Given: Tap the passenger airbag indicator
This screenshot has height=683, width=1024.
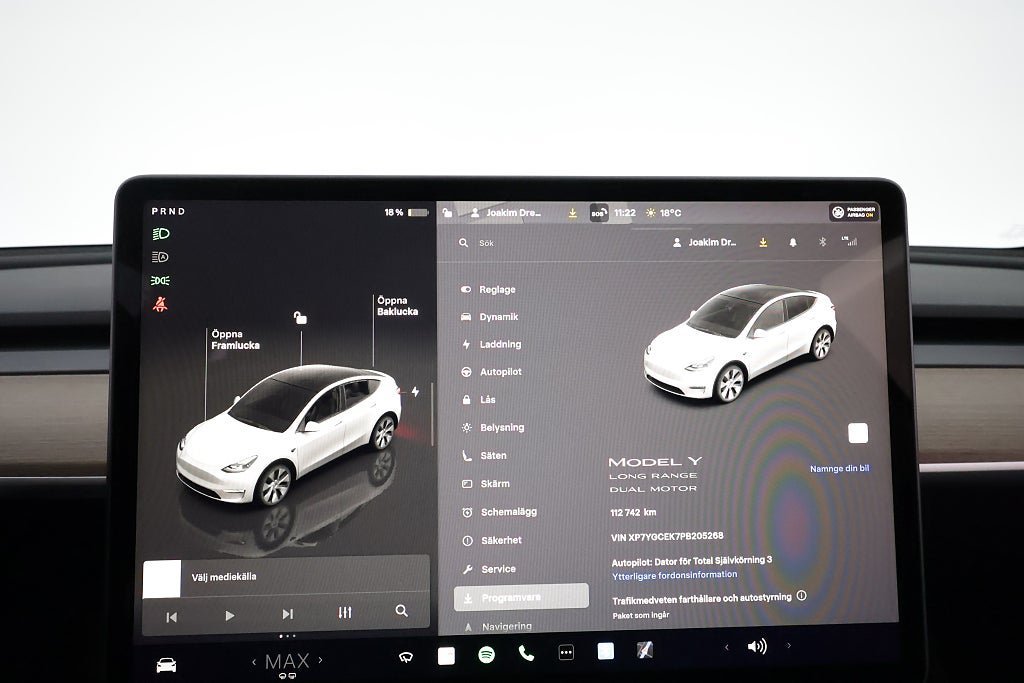Looking at the screenshot, I should click(854, 212).
